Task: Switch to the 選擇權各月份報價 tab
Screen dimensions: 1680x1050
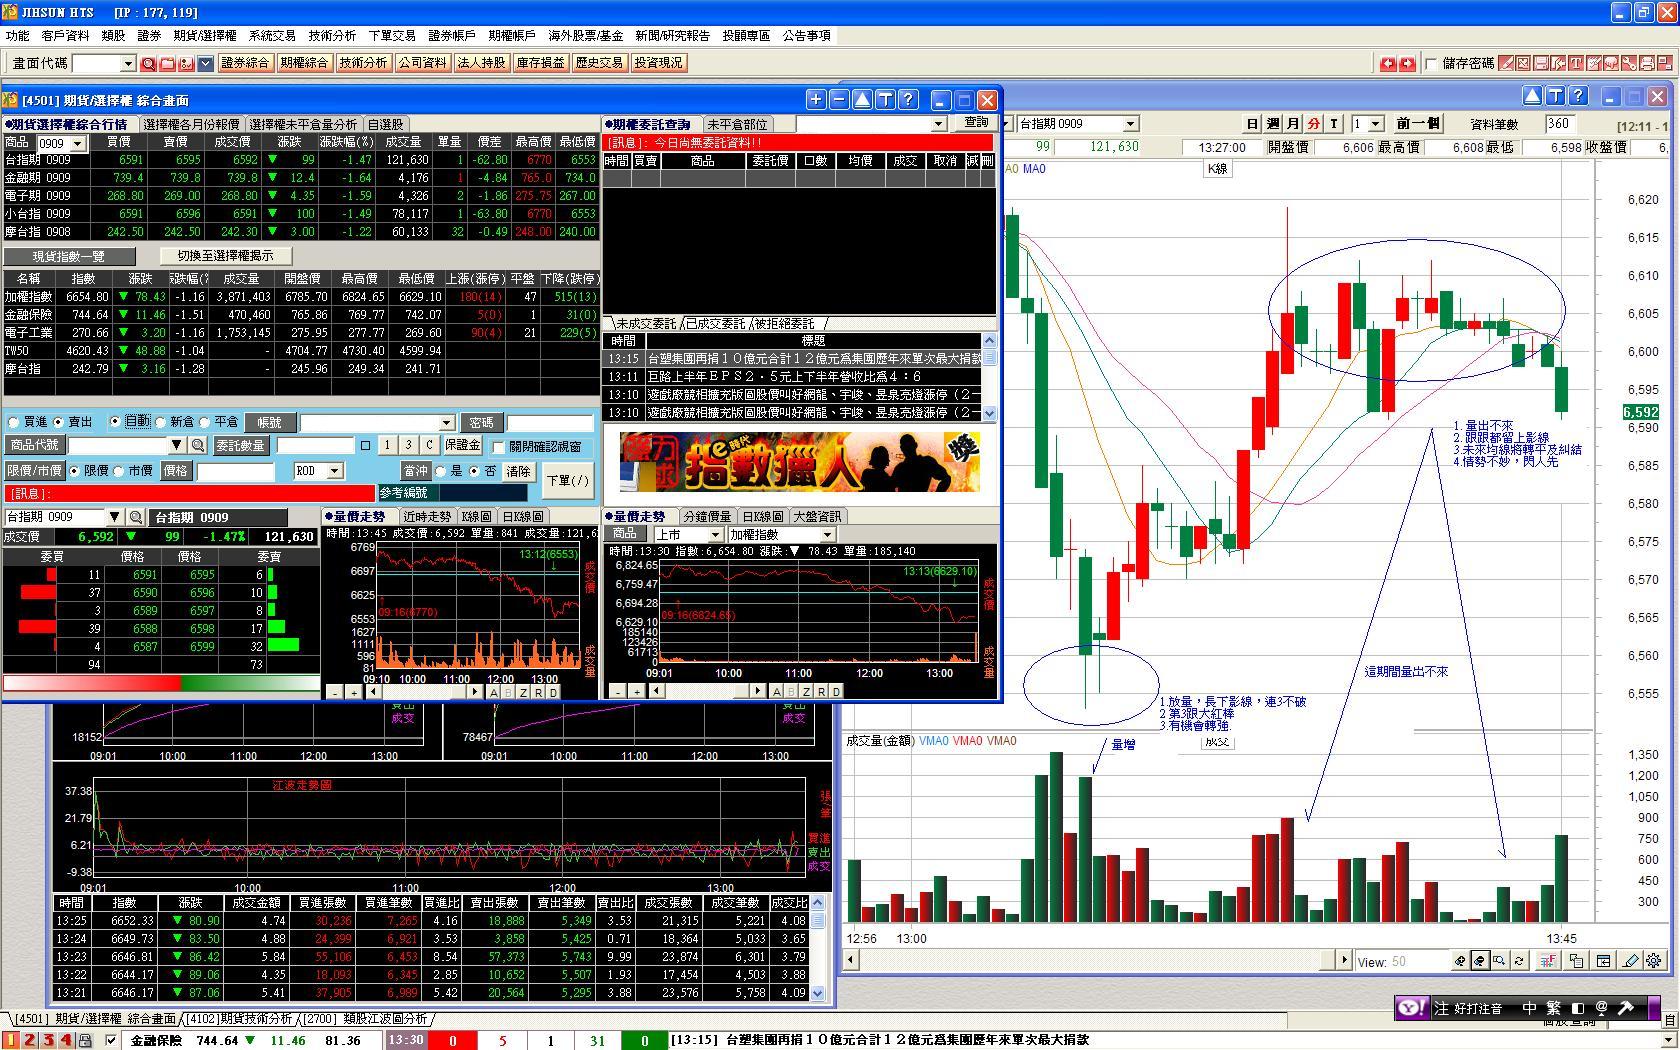Action: click(192, 125)
